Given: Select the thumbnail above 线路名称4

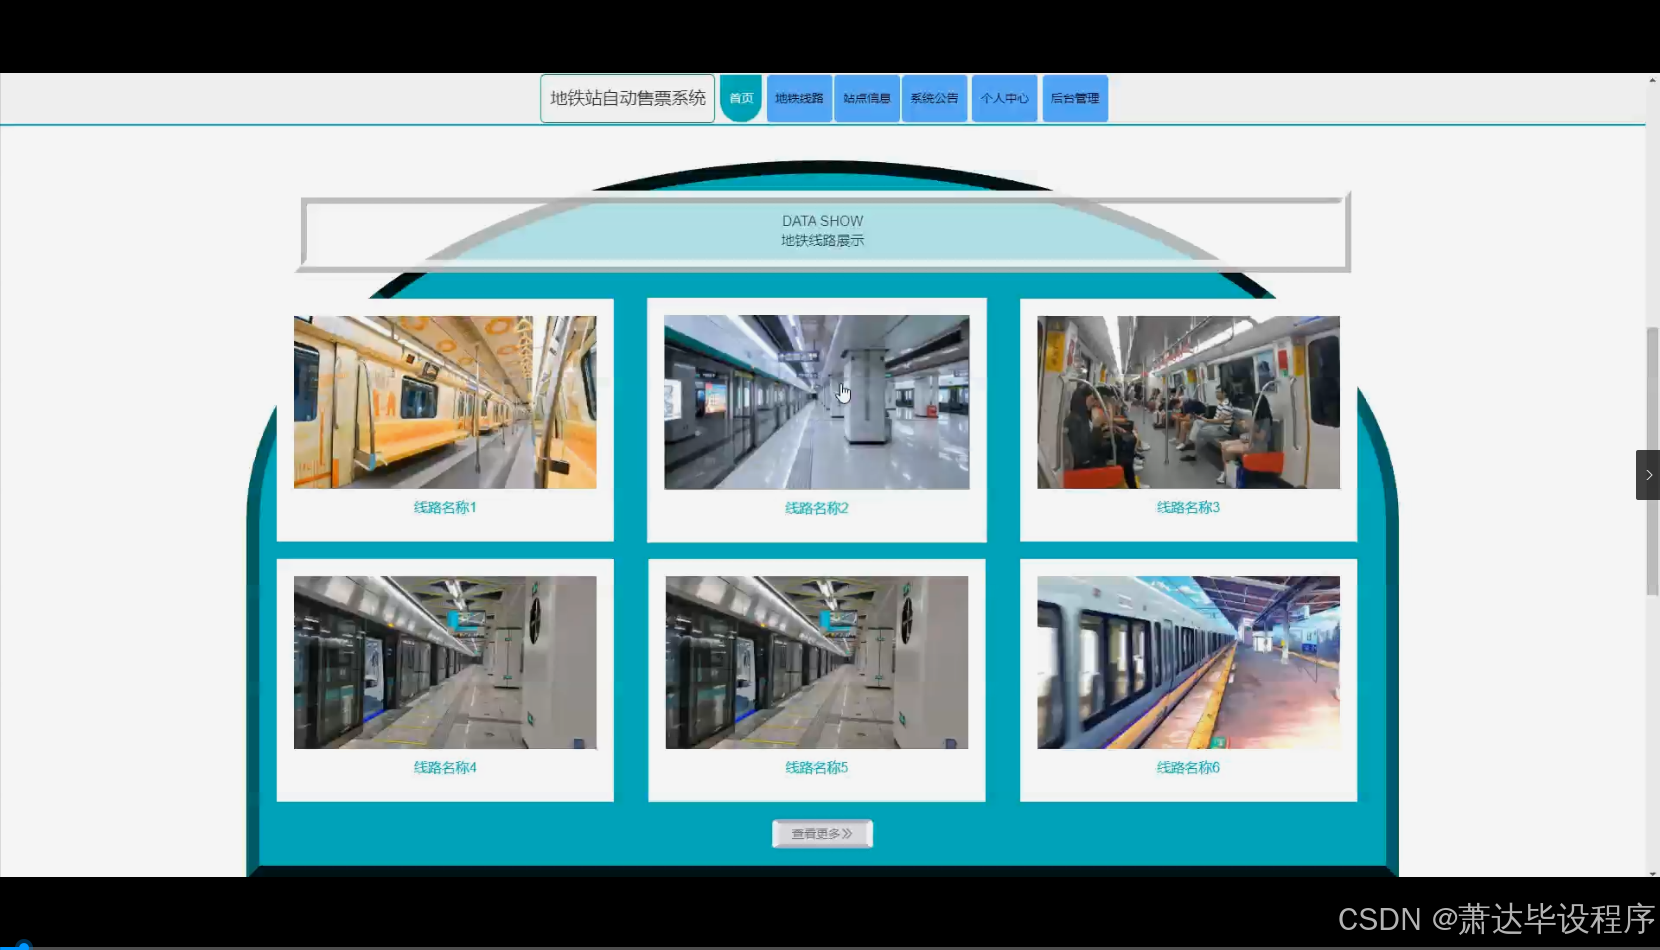Looking at the screenshot, I should tap(445, 662).
